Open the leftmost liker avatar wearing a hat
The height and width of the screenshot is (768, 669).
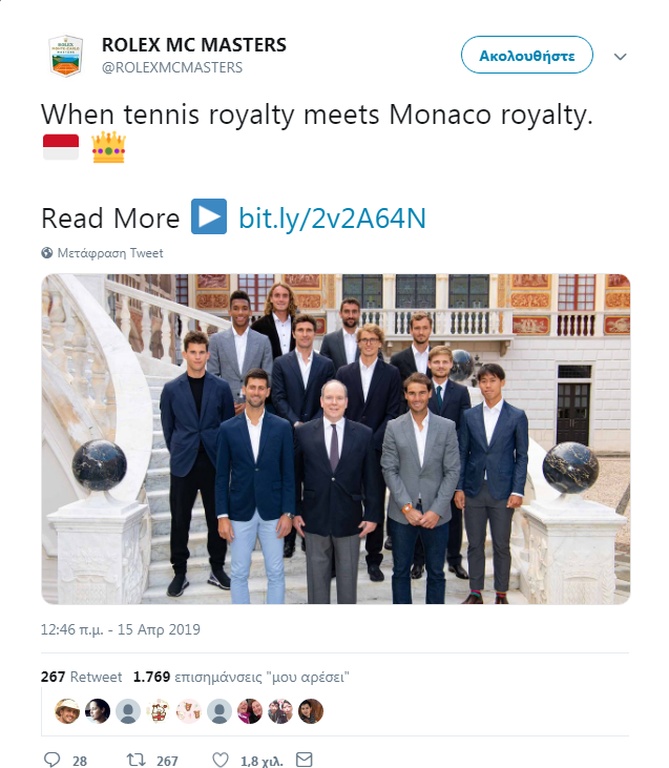[x=67, y=711]
